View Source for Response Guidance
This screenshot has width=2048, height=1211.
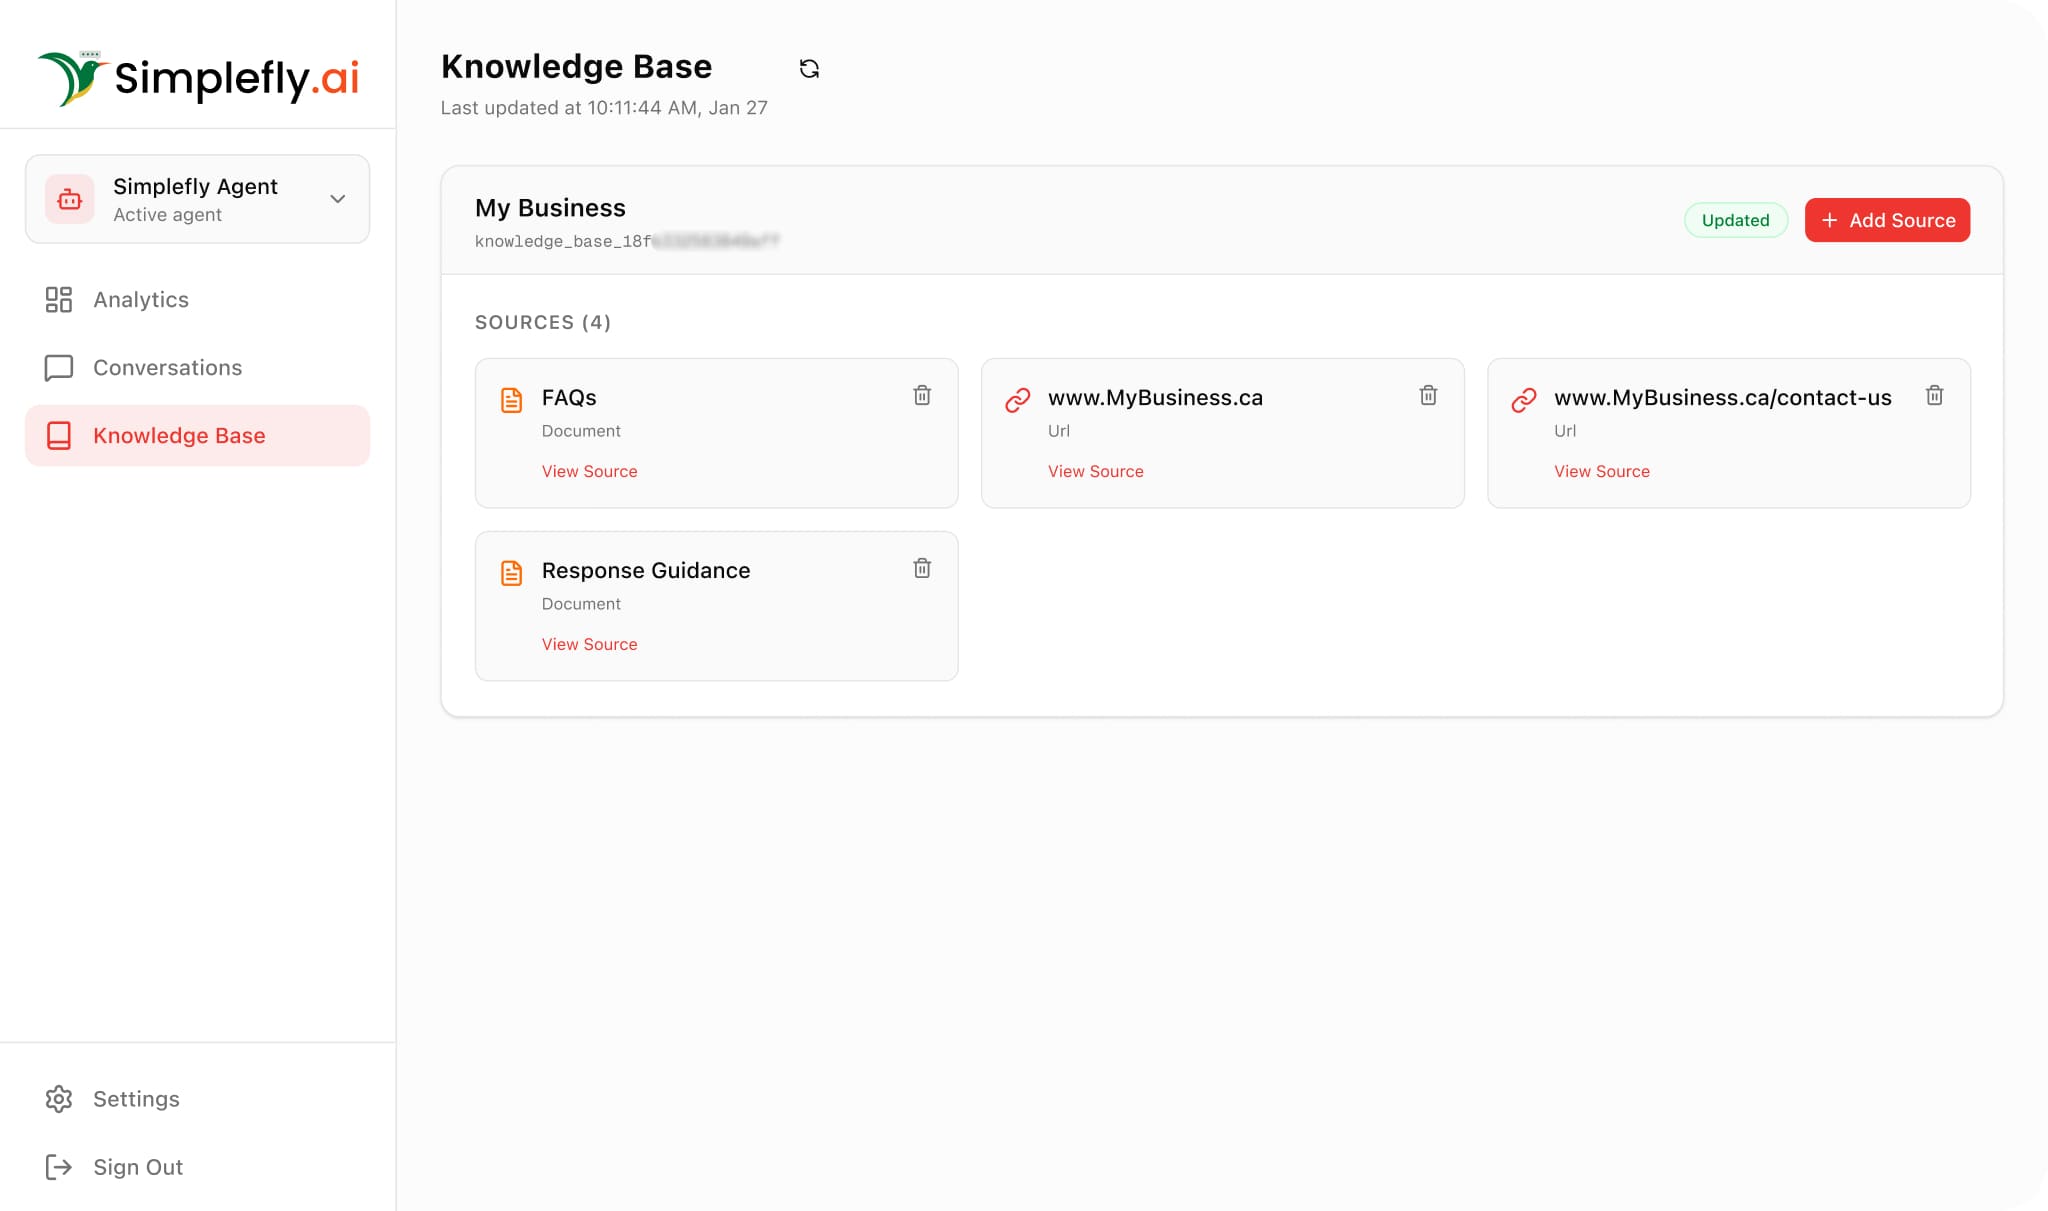pyautogui.click(x=589, y=644)
